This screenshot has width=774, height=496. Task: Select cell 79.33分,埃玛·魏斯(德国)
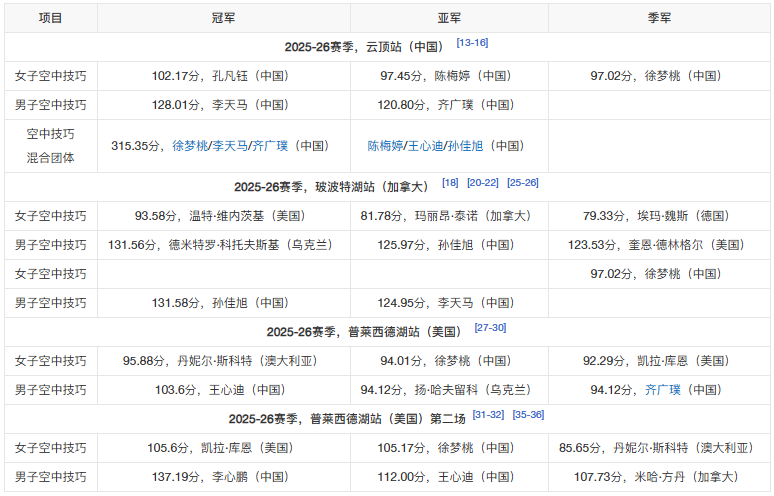click(659, 216)
